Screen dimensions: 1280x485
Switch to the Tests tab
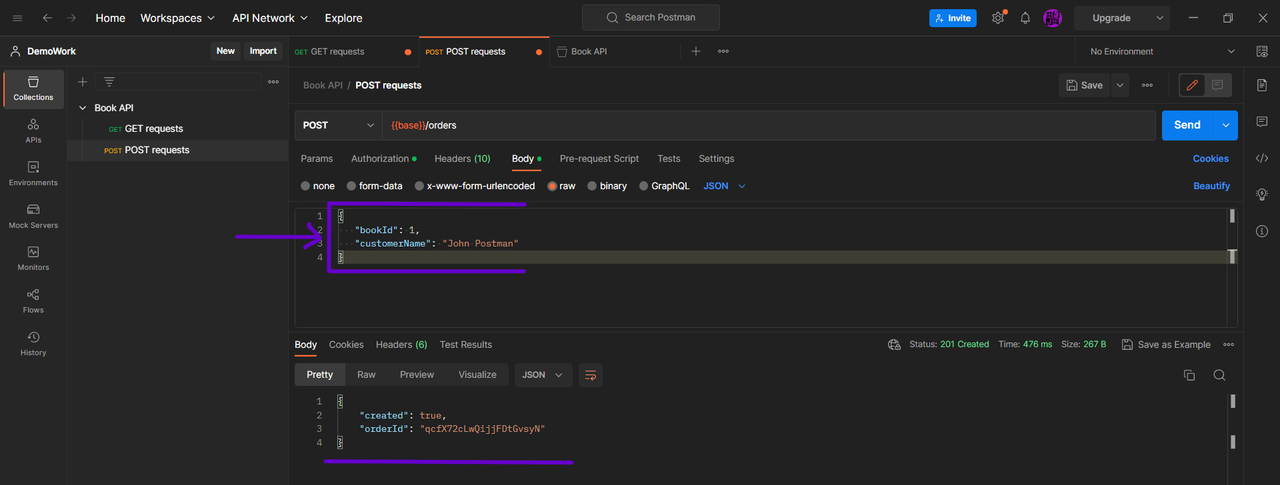coord(669,159)
